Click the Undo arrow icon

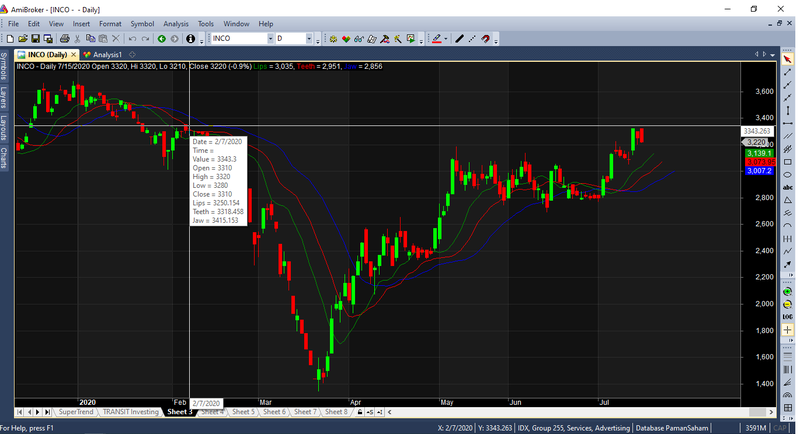133,39
